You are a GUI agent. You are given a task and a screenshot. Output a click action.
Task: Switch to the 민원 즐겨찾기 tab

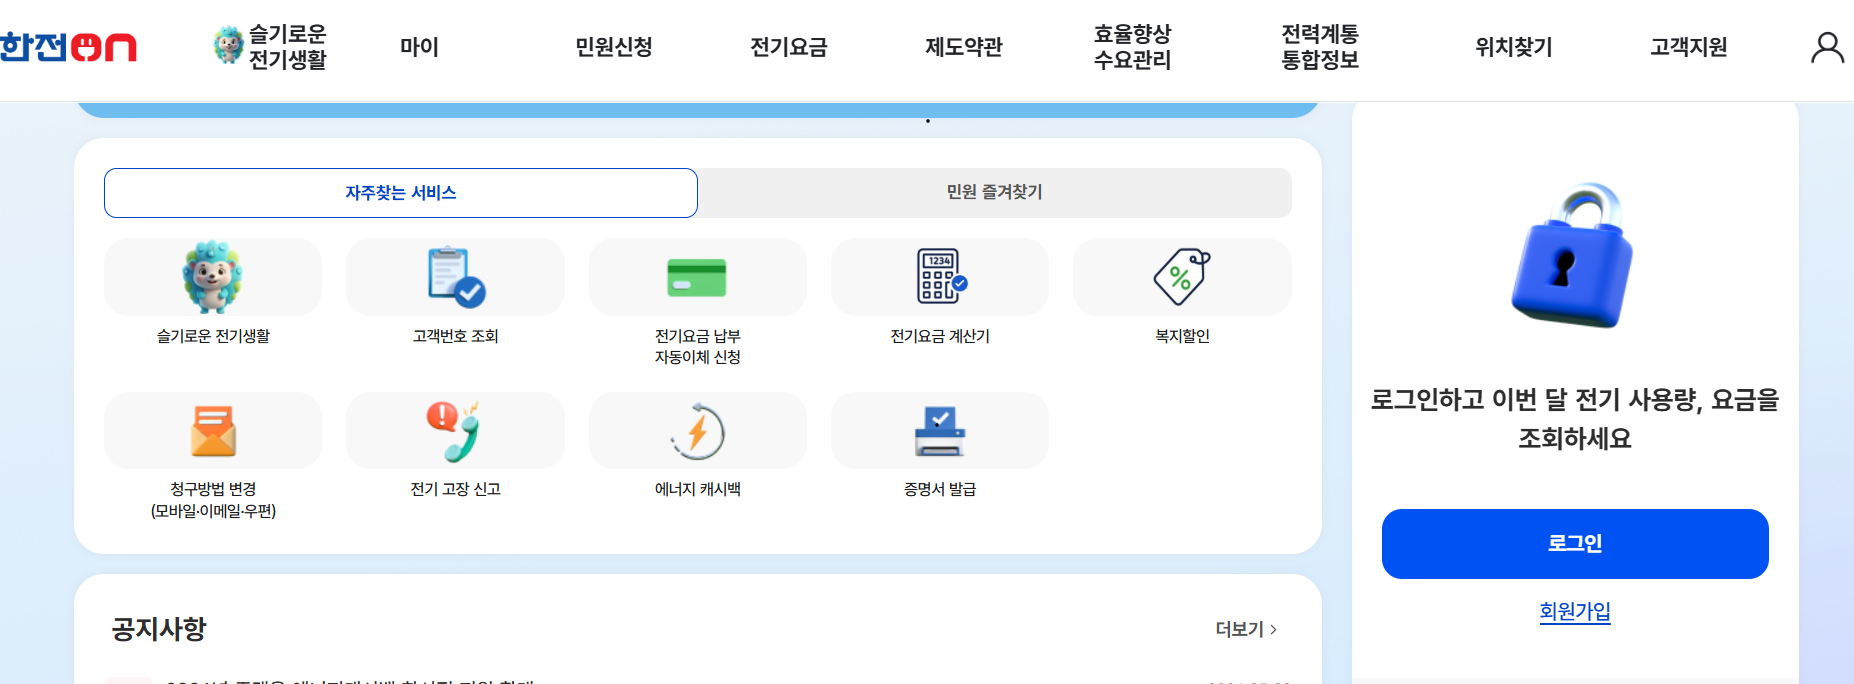[x=994, y=192]
